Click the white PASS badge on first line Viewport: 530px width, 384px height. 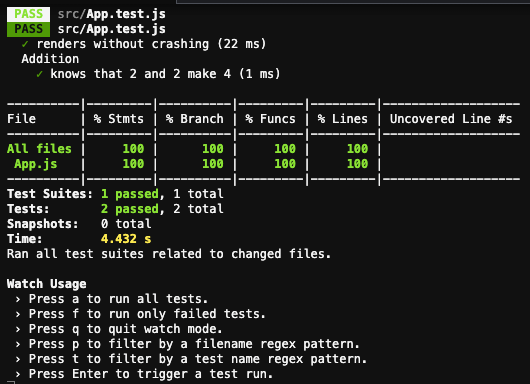pyautogui.click(x=28, y=14)
